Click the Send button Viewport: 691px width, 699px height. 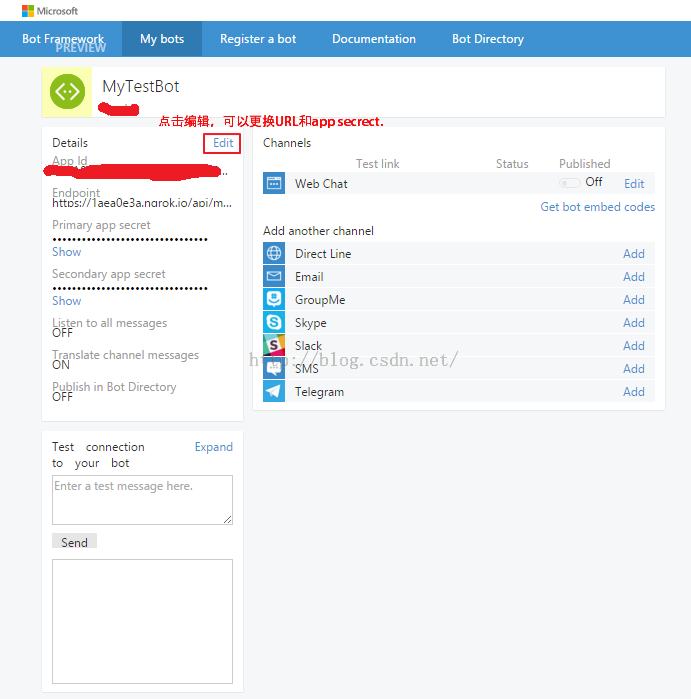74,542
